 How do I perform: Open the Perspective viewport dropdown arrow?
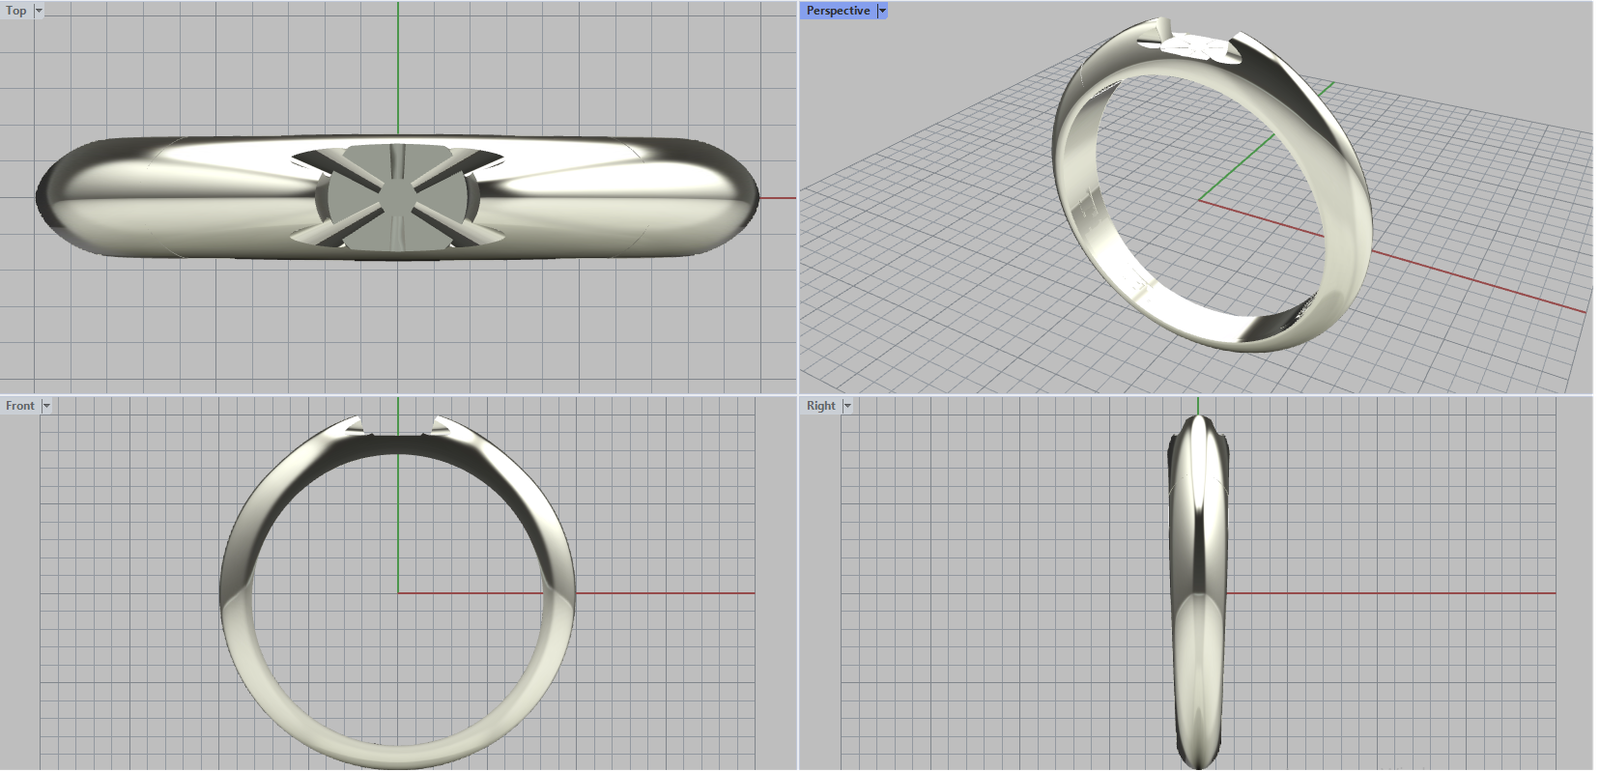[x=882, y=11]
